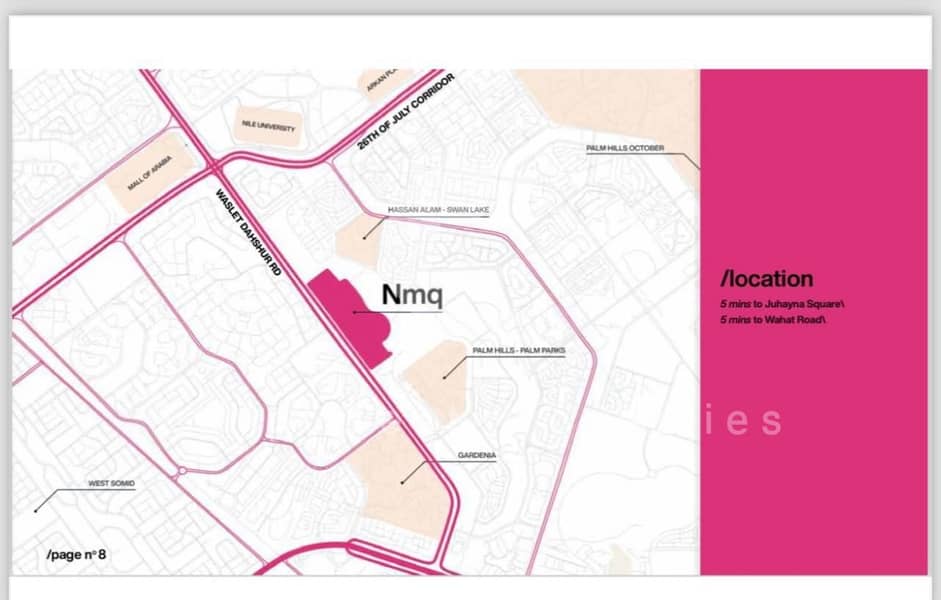Screen dimensions: 941x600
Task: Click the Nmq project name label
Action: pos(412,295)
